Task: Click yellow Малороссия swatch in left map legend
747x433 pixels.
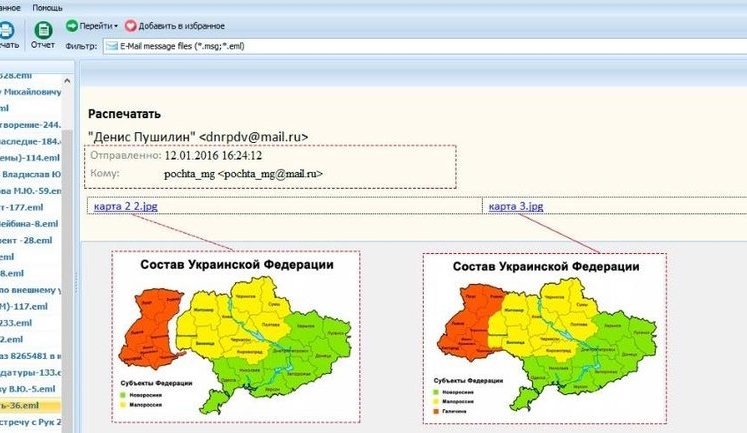Action: 123,405
